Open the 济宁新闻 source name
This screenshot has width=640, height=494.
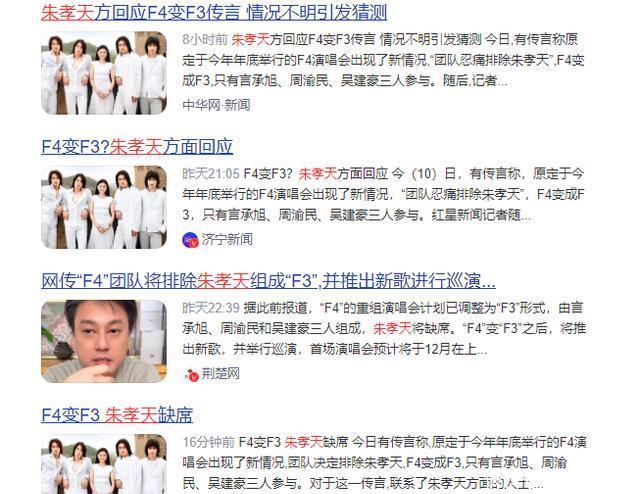[x=227, y=240]
